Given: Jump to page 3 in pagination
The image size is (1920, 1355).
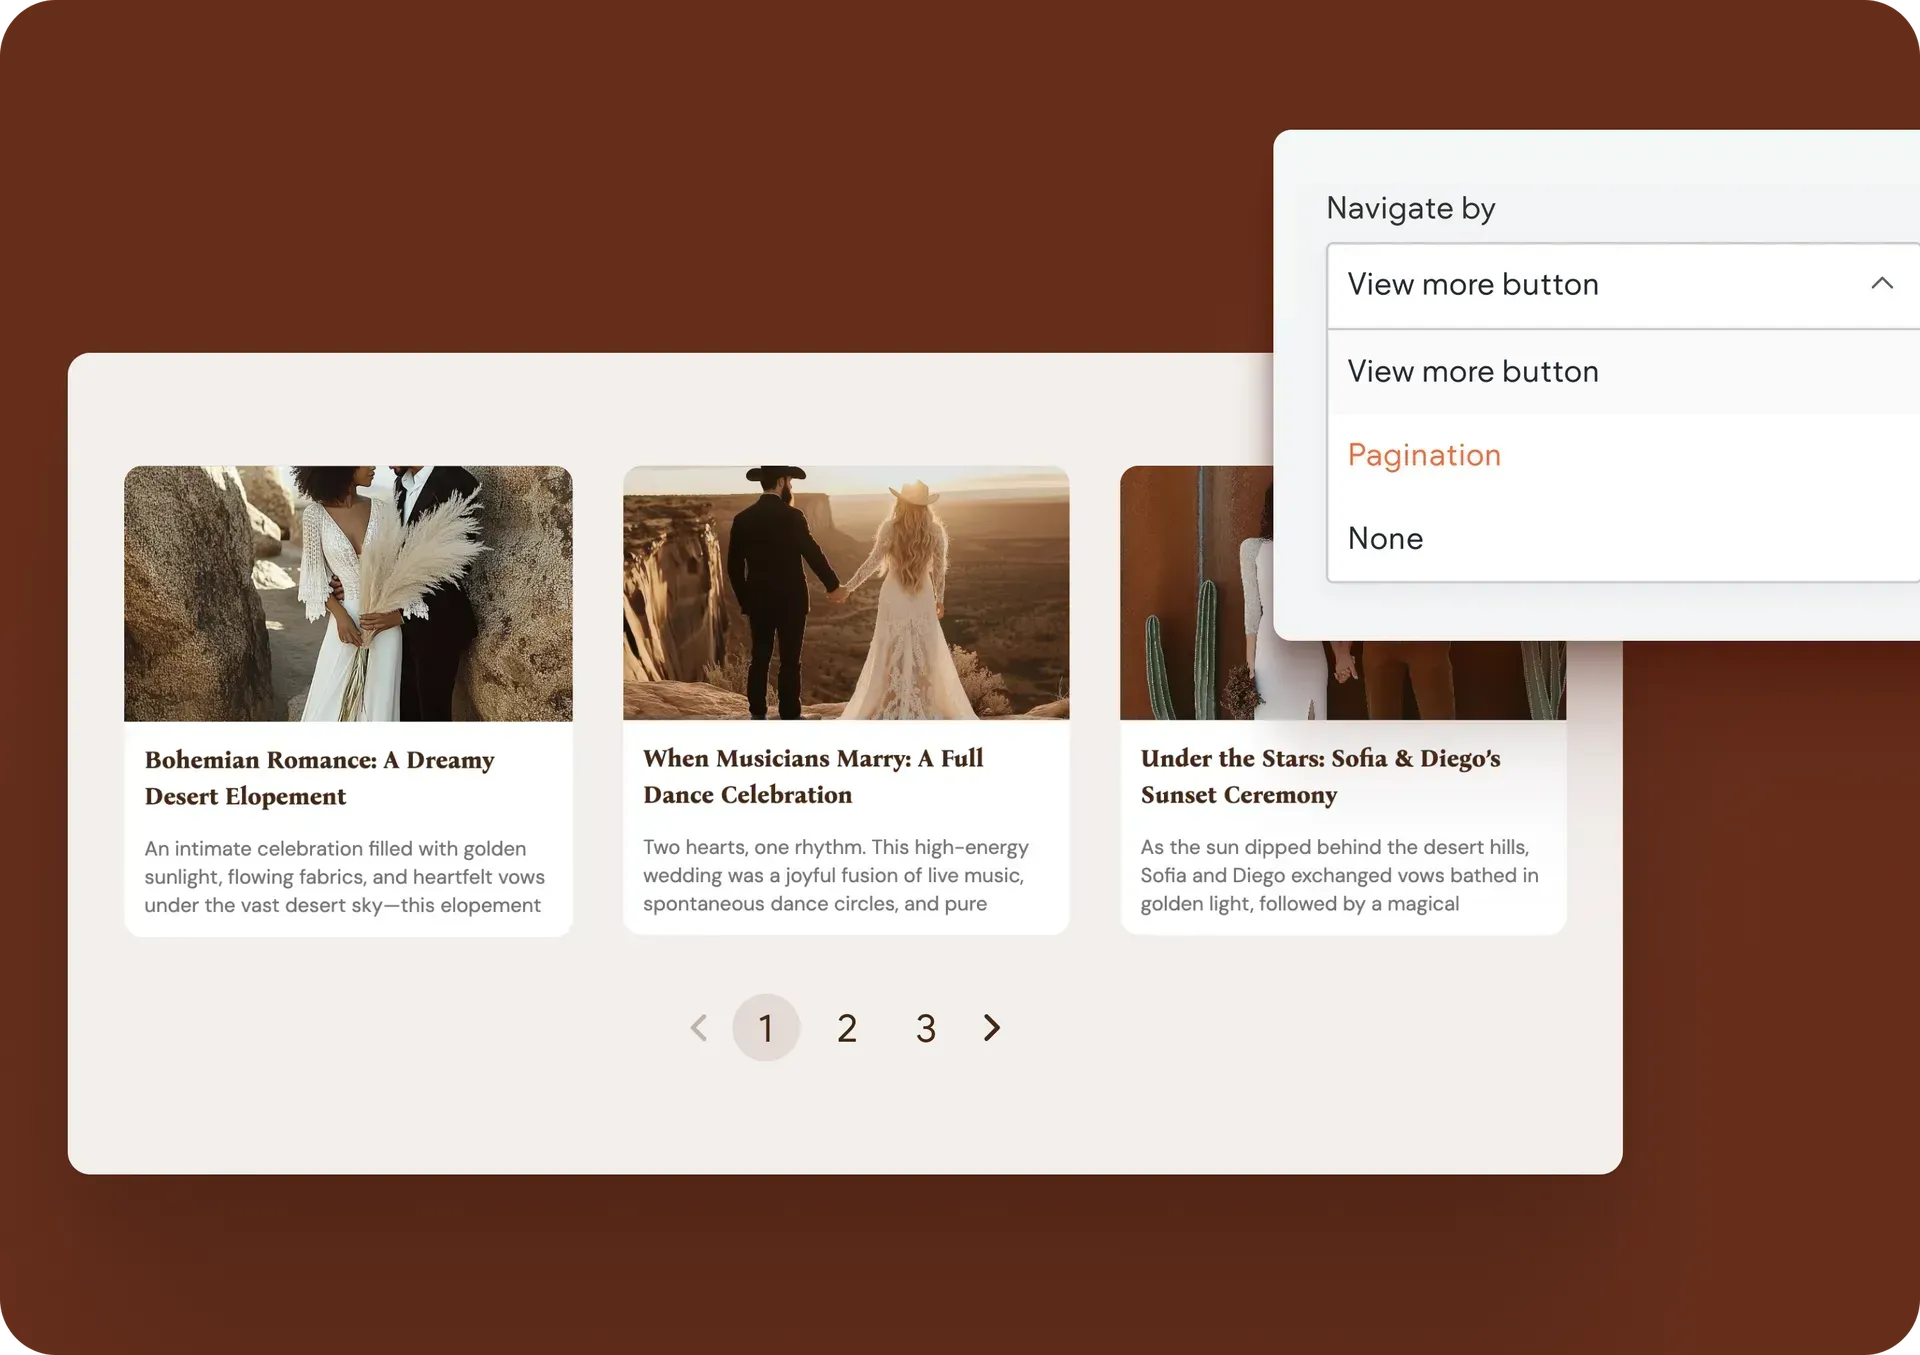Looking at the screenshot, I should click(x=925, y=1028).
